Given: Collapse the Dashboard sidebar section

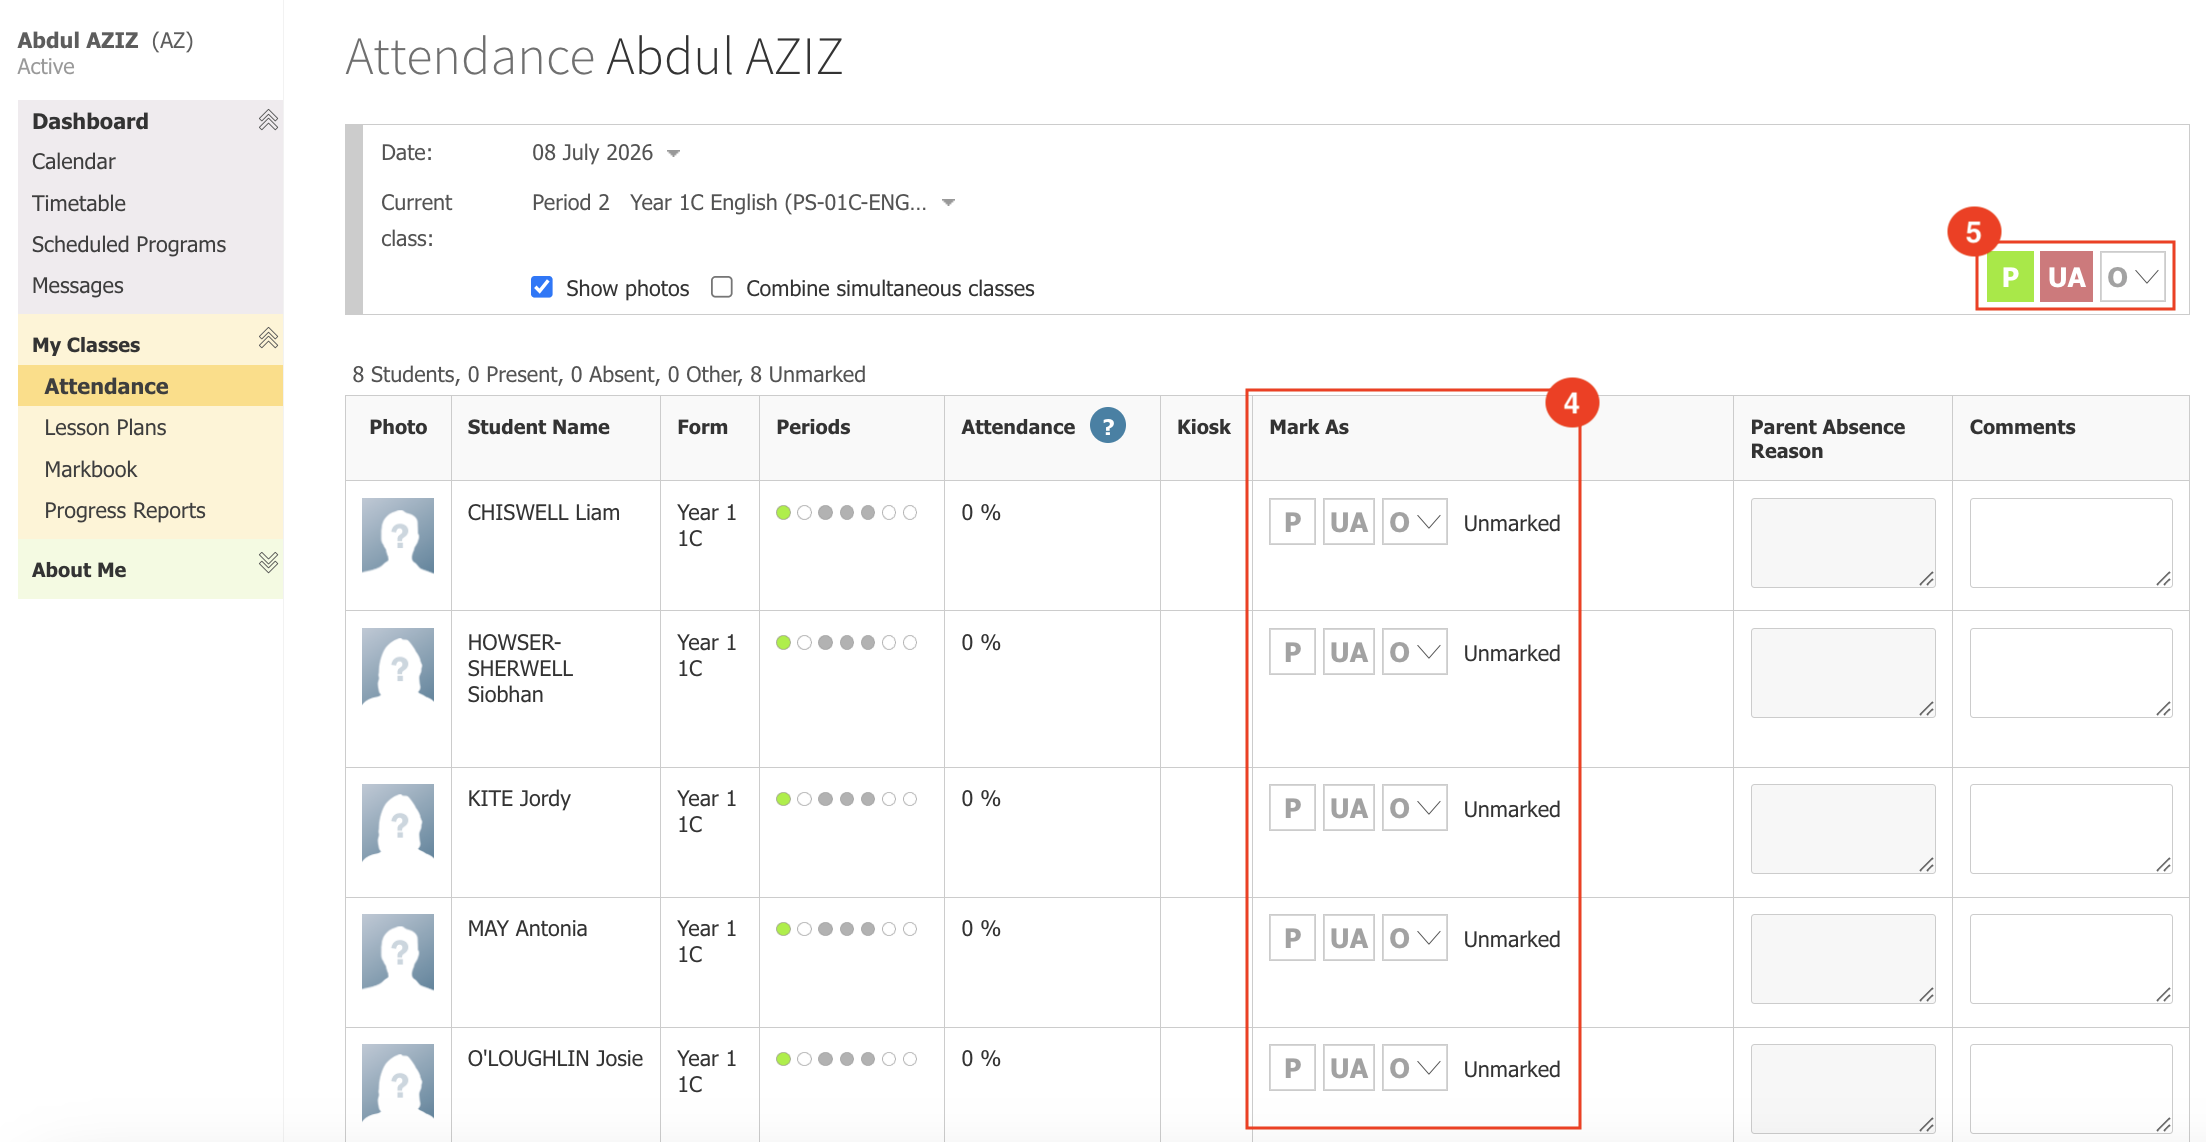Looking at the screenshot, I should (x=268, y=121).
